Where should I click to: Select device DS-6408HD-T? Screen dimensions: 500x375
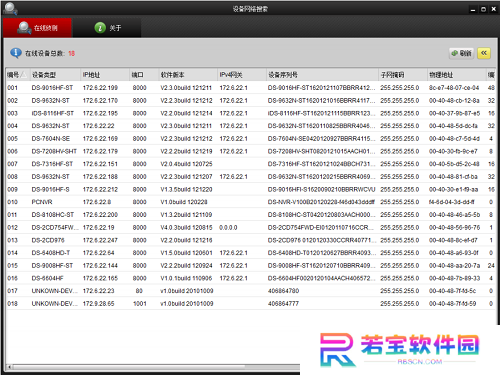click(51, 253)
